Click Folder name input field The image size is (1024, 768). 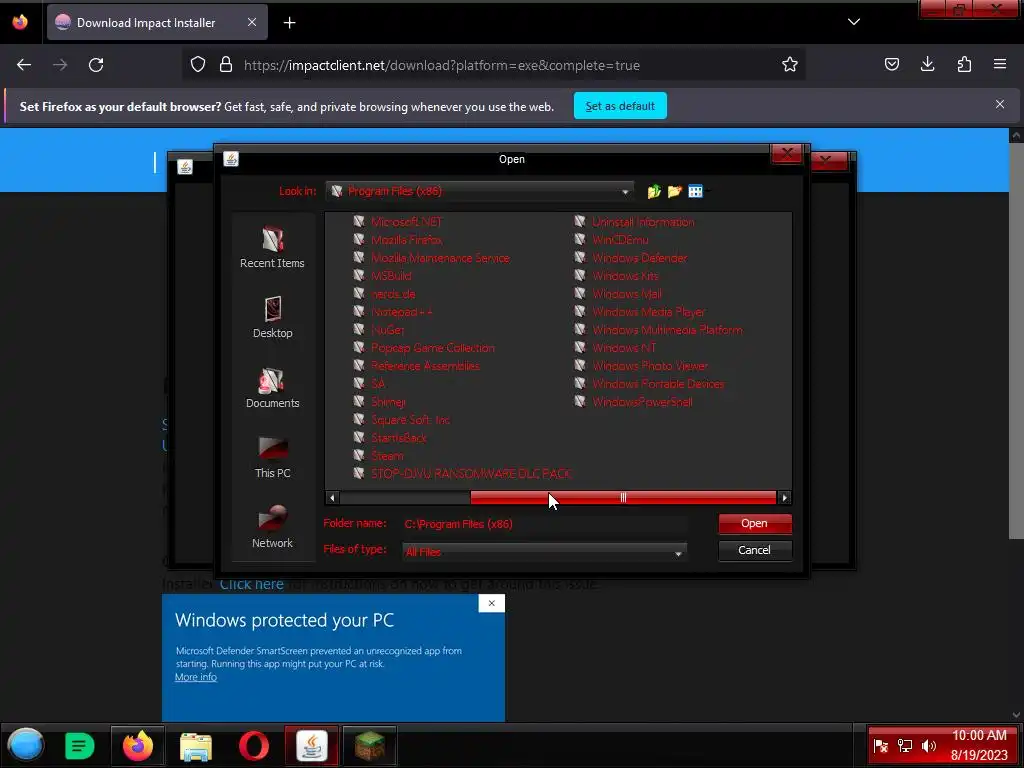coord(543,524)
